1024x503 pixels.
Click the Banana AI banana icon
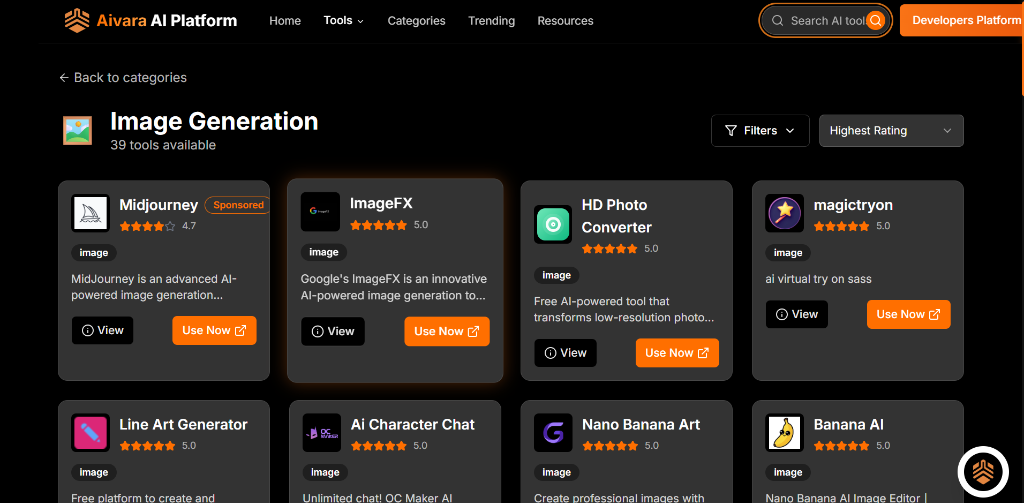point(784,432)
